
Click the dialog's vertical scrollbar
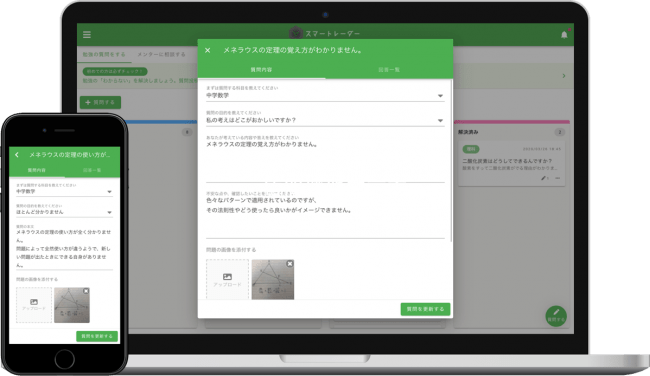click(451, 162)
